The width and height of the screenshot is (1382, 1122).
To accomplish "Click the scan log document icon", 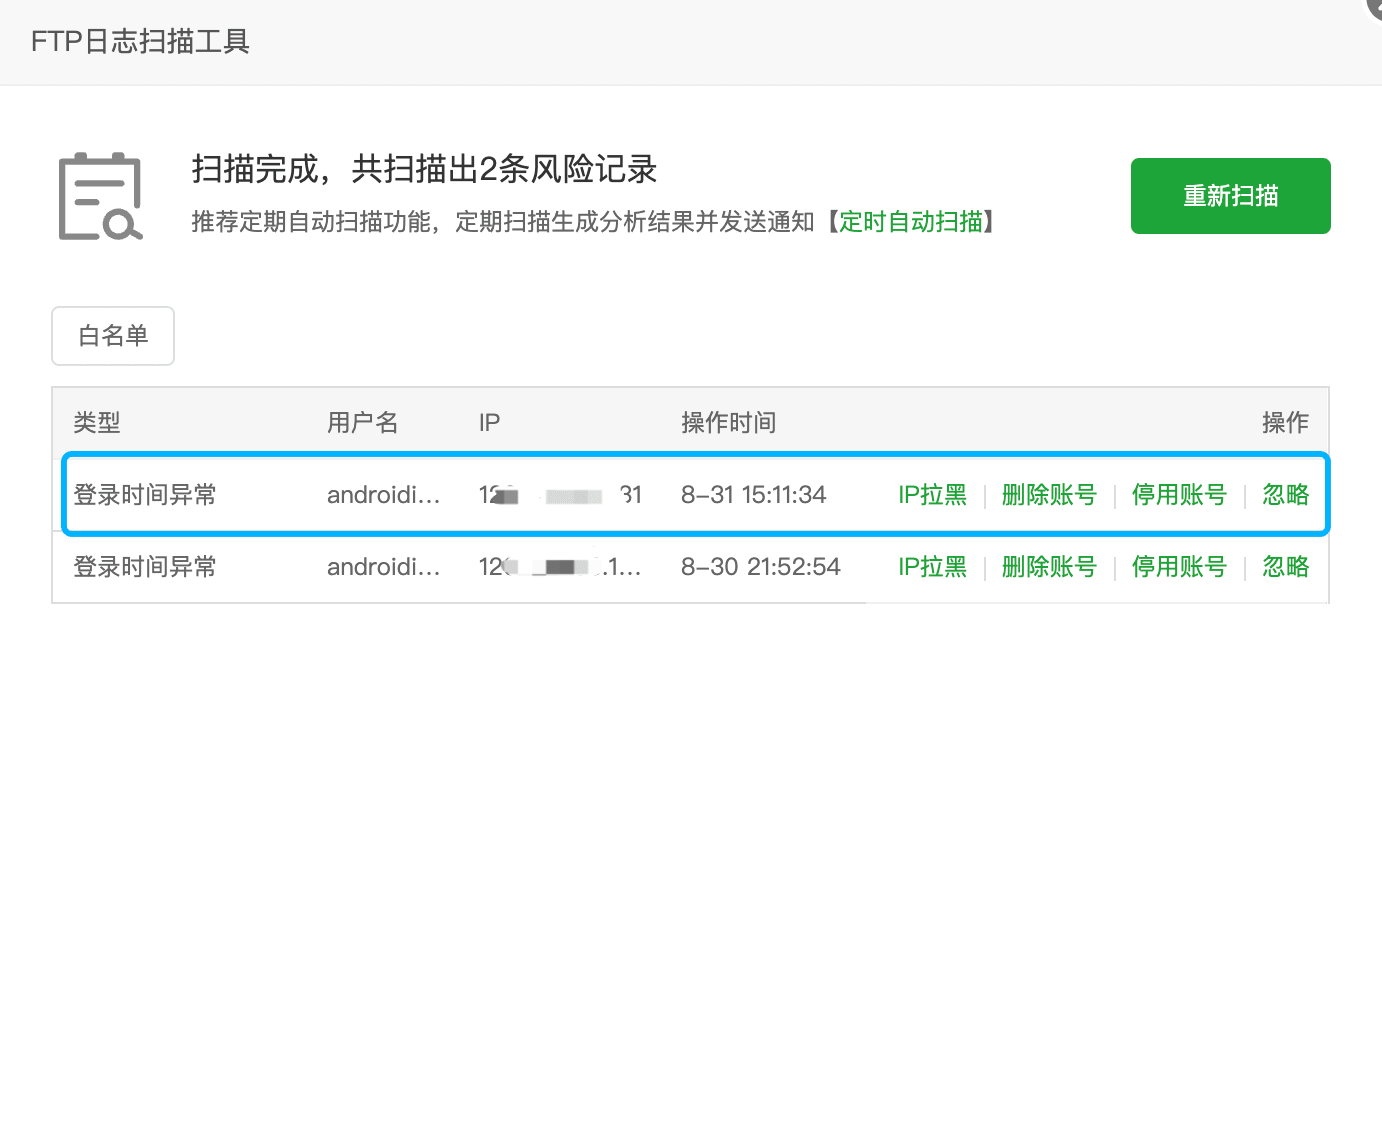I will tap(101, 196).
